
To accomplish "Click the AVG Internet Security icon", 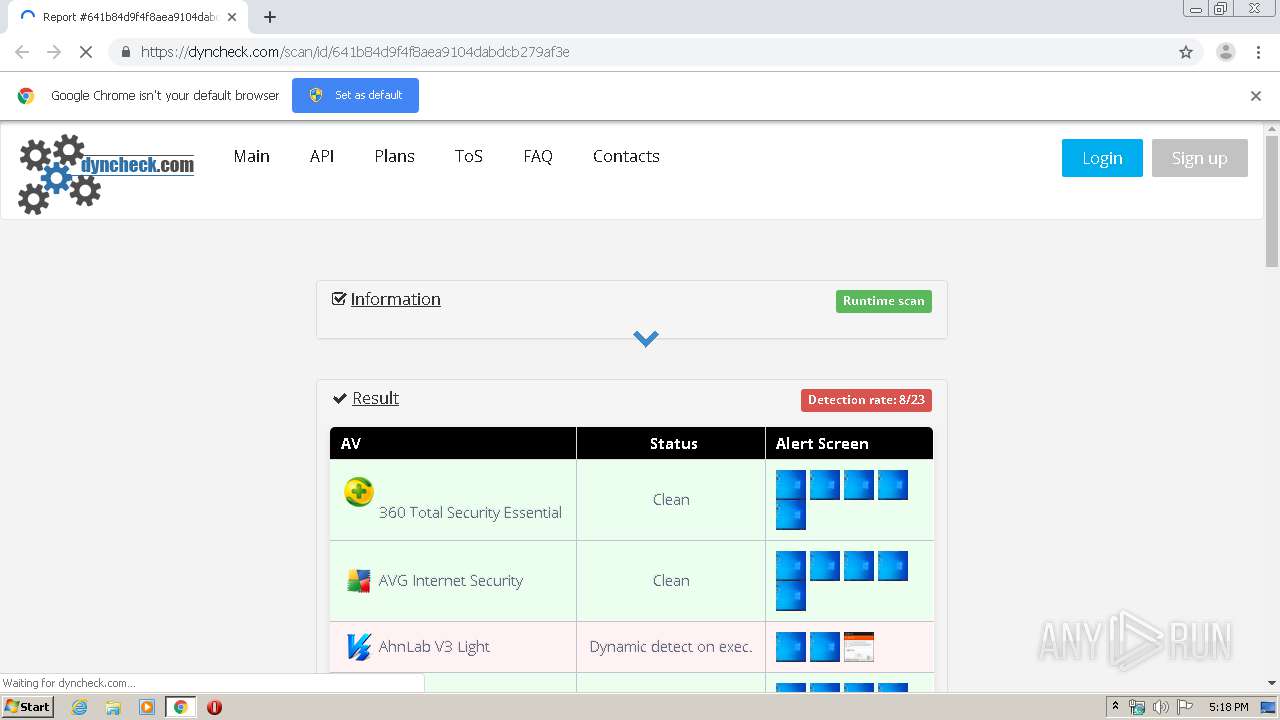I will [x=359, y=581].
